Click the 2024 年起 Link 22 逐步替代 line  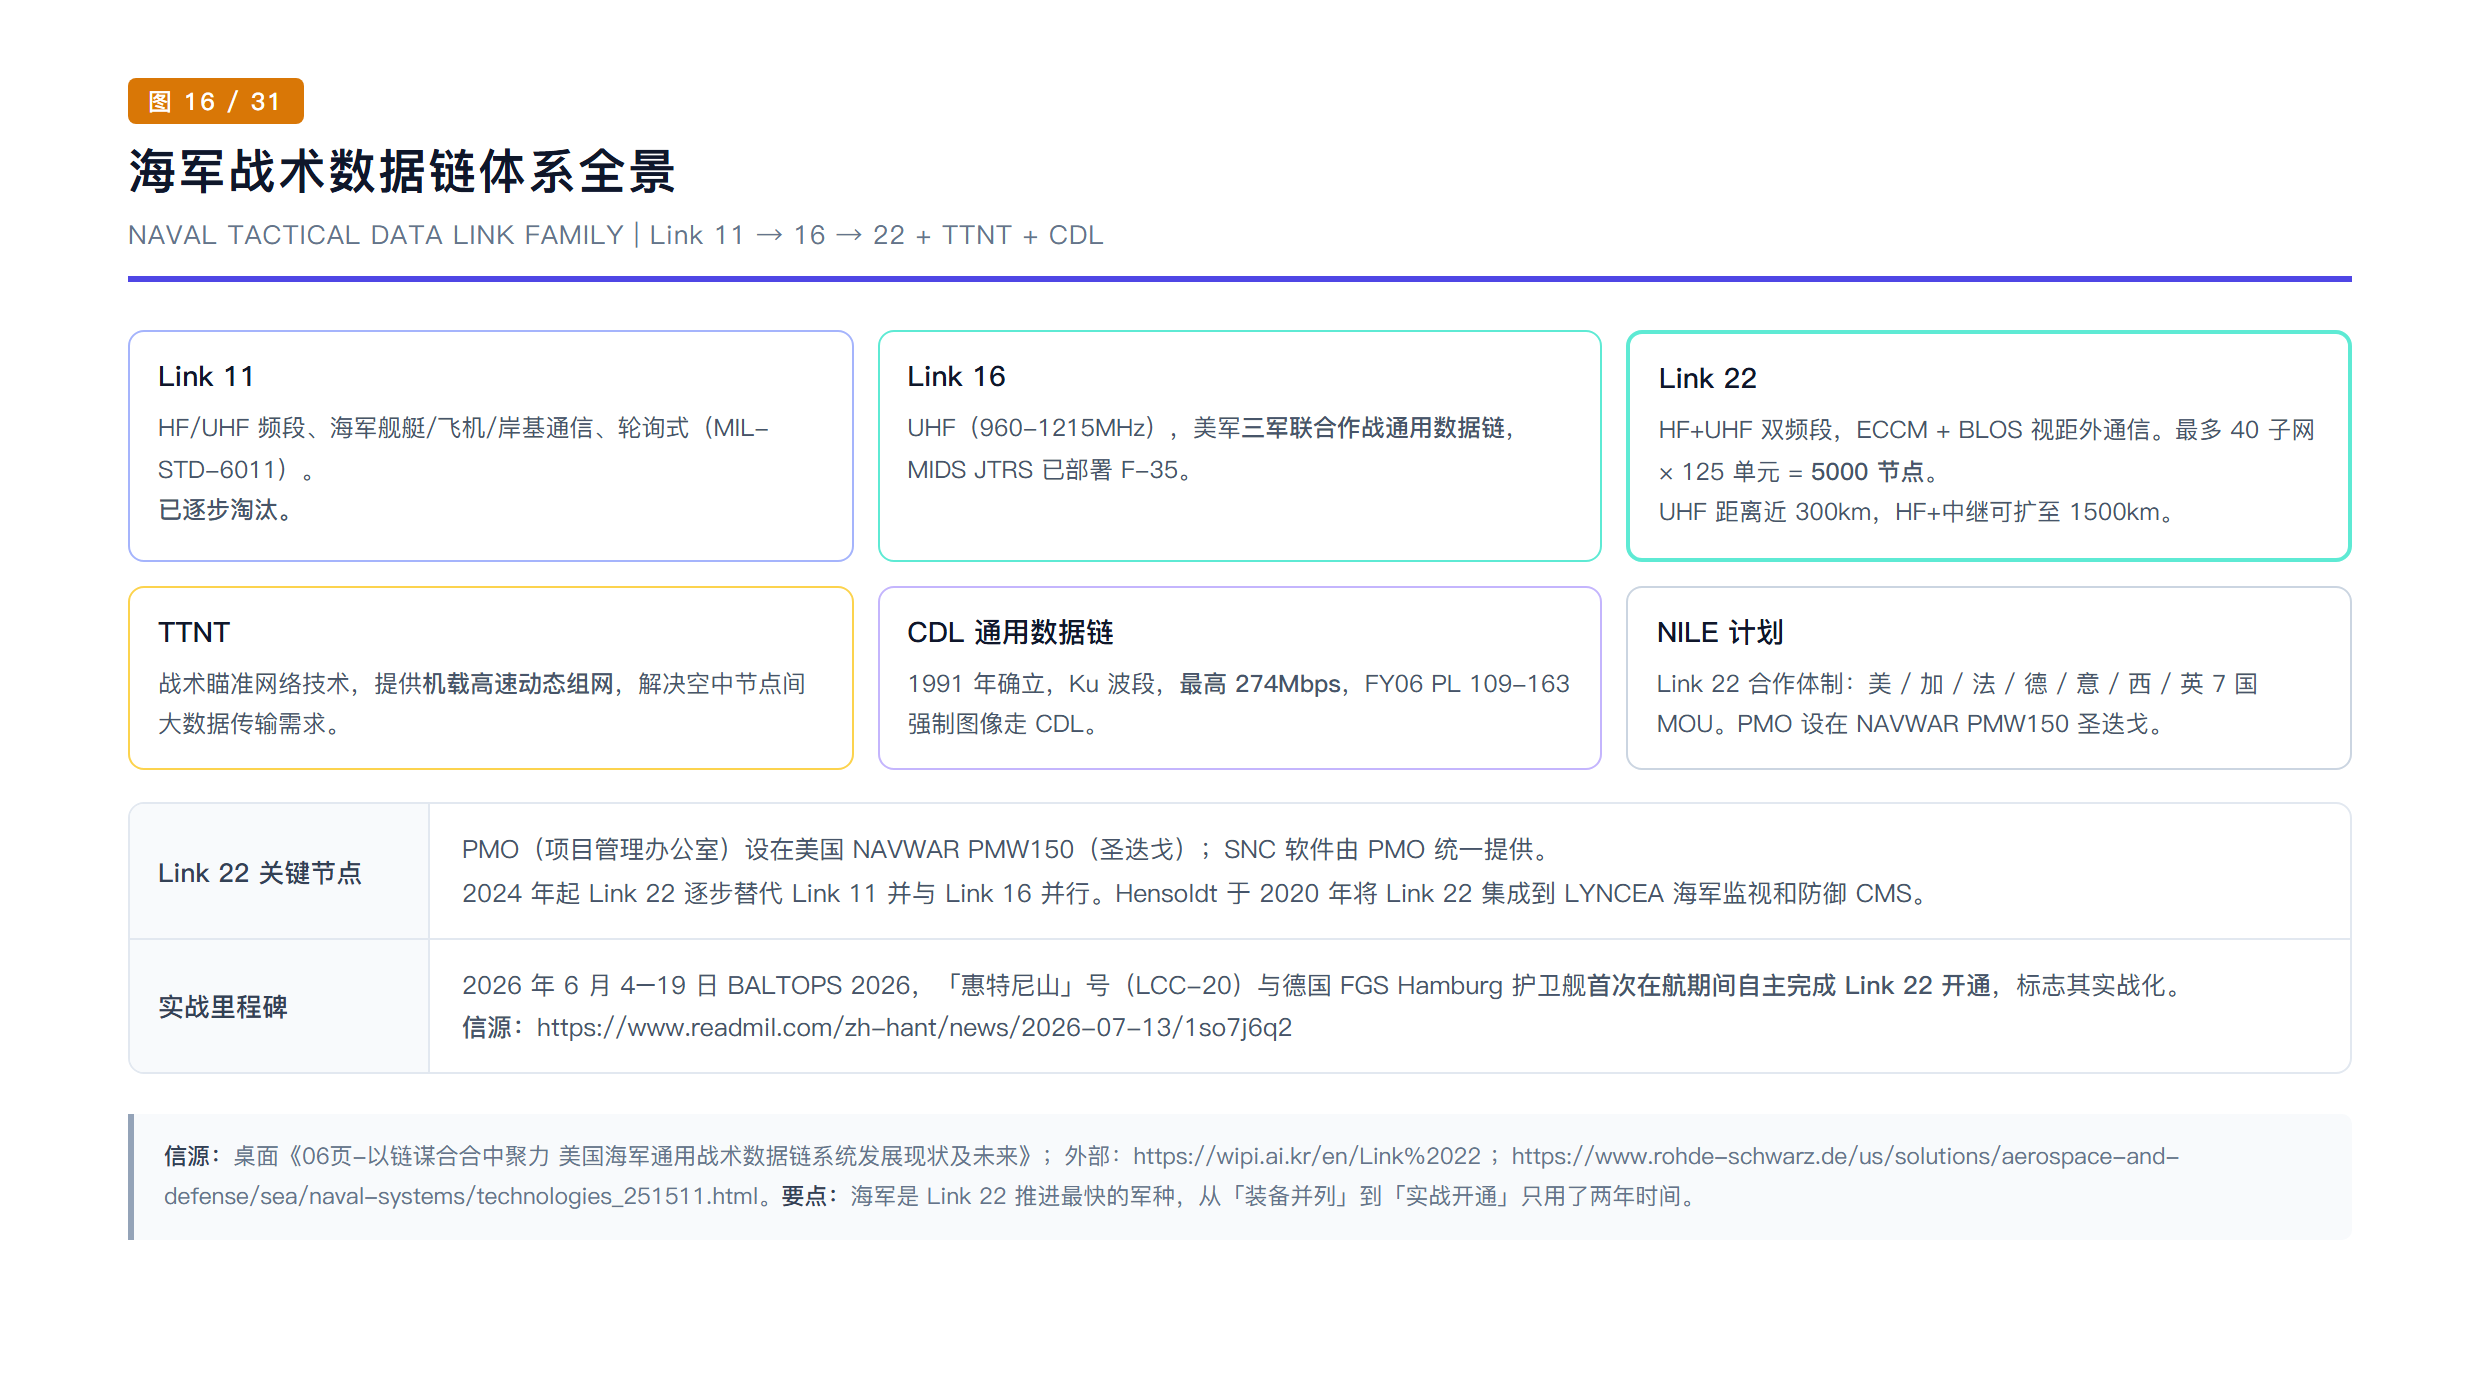tap(1197, 894)
